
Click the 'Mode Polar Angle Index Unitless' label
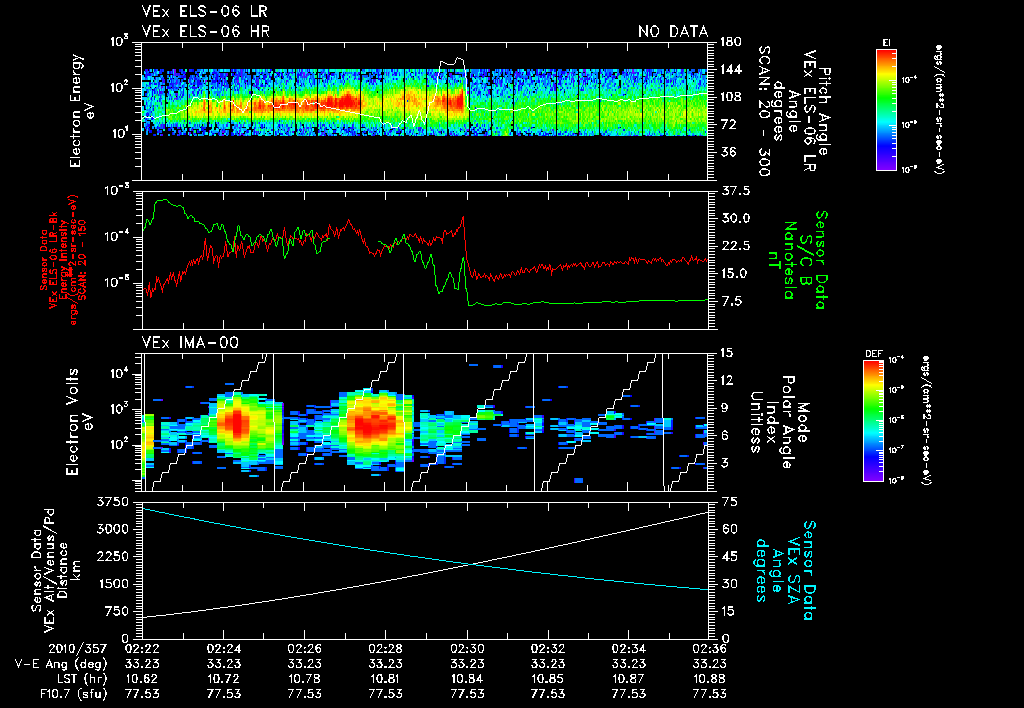(779, 422)
